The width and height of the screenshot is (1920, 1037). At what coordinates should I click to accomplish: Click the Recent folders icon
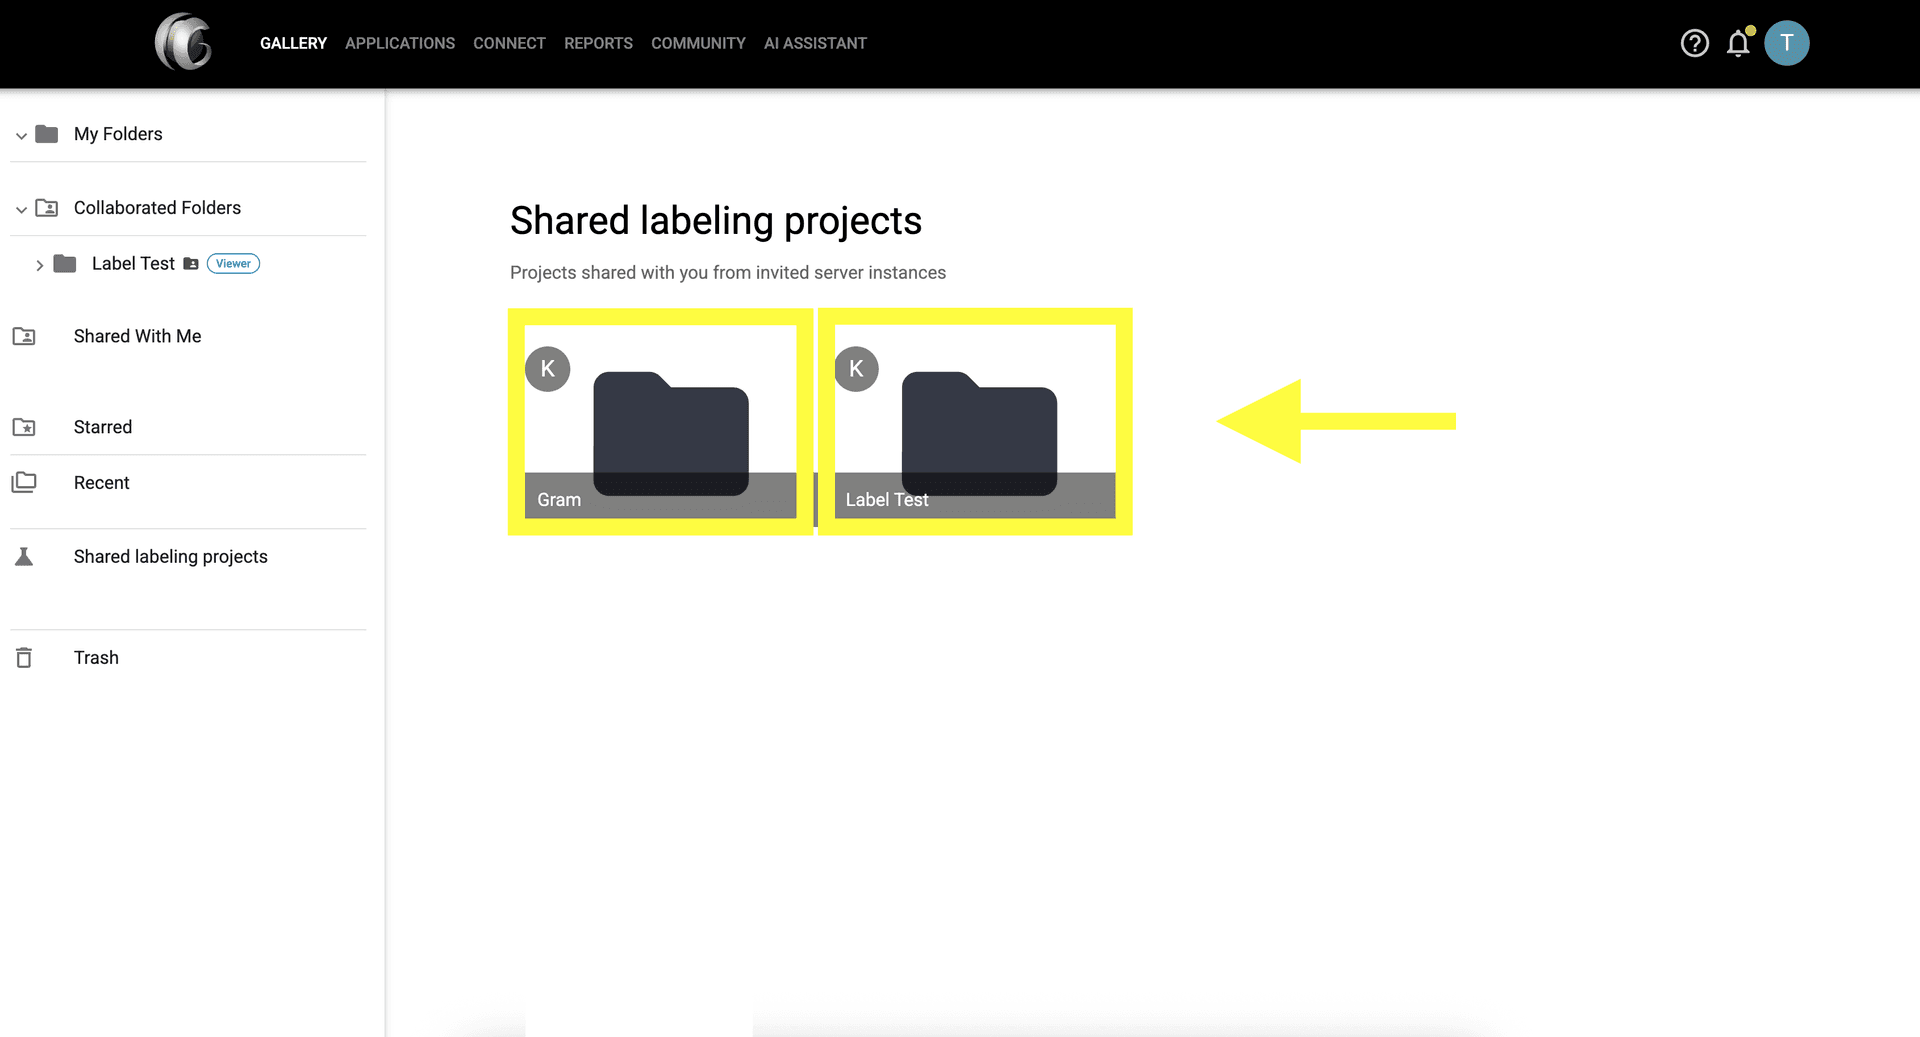[x=23, y=483]
